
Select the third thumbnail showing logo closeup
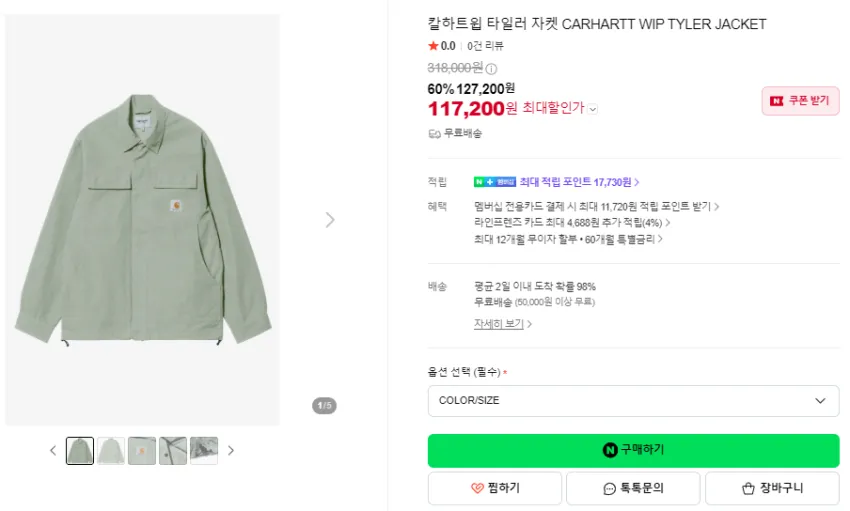pyautogui.click(x=142, y=450)
